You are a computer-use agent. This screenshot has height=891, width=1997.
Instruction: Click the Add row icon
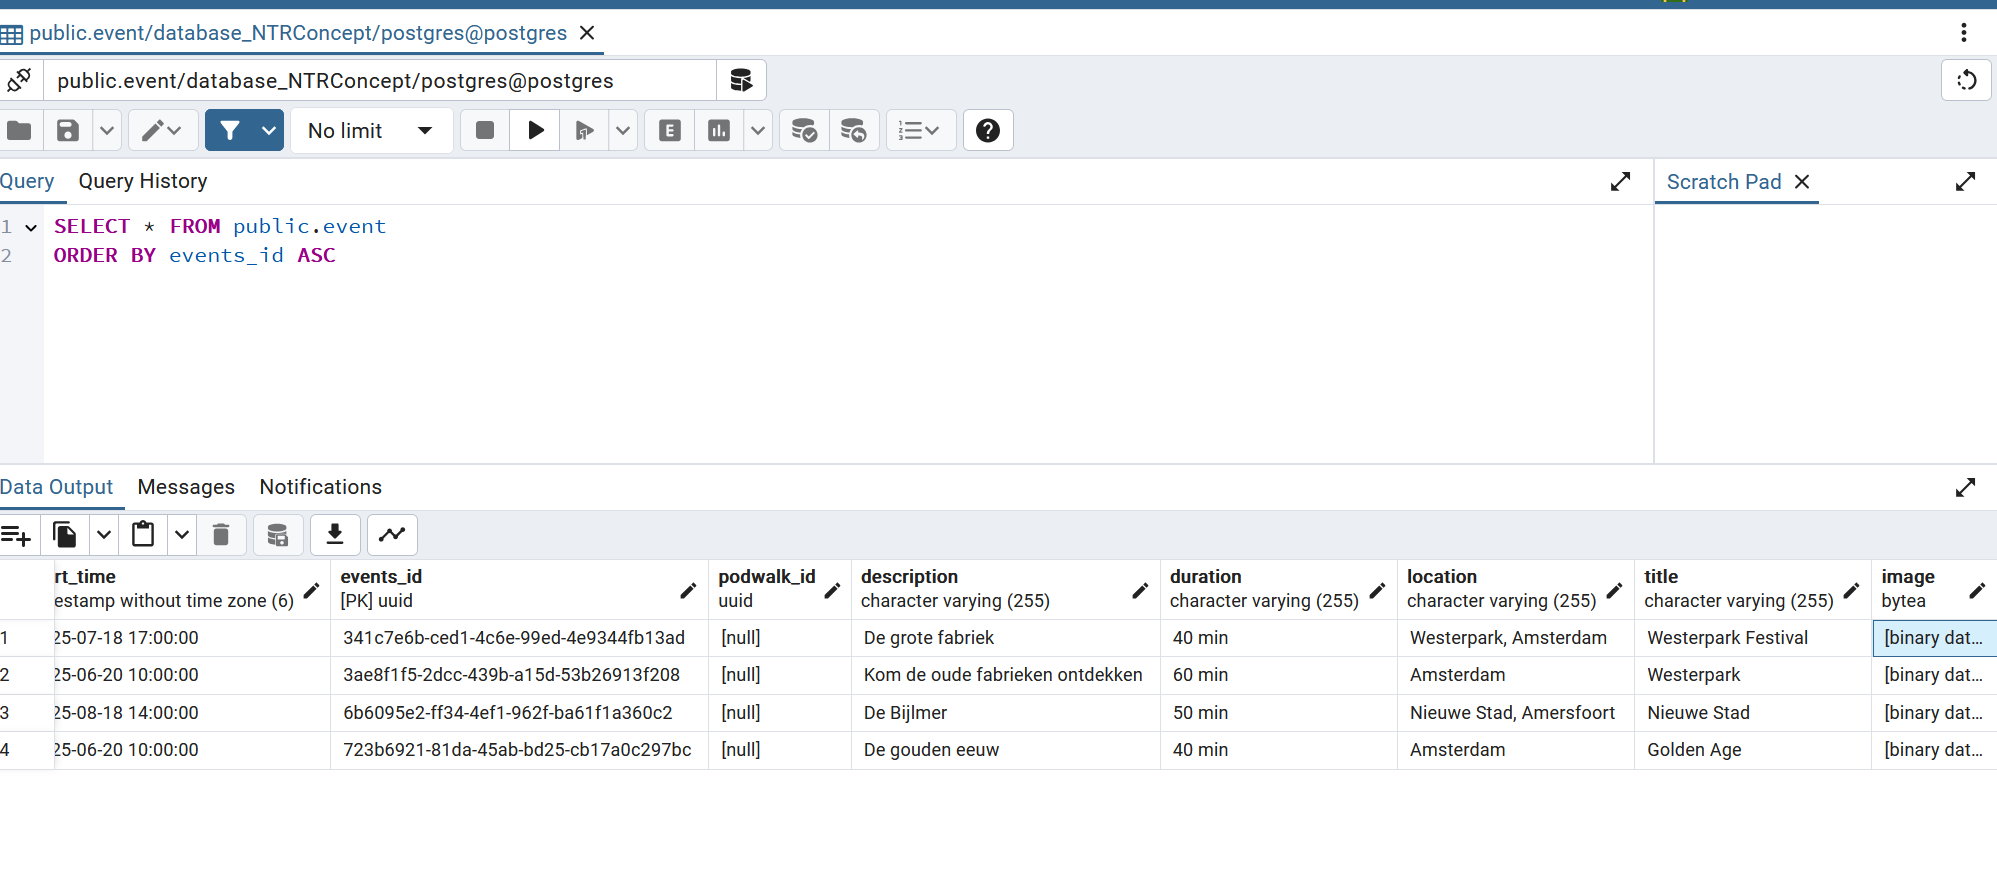coord(16,535)
